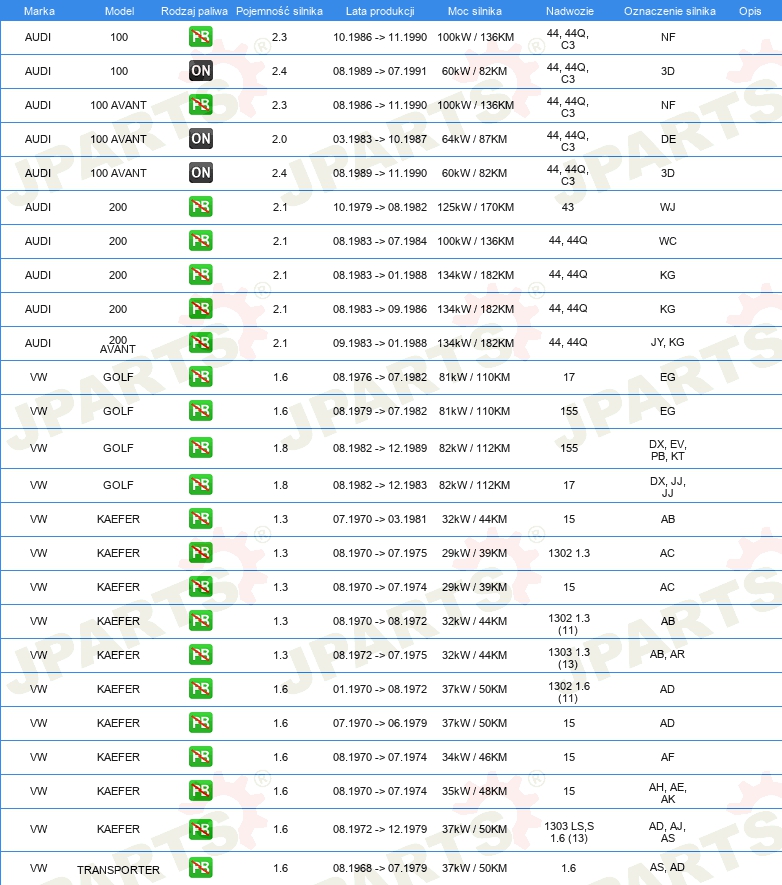Viewport: 782px width, 885px height.
Task: Click petrol icon in AUDI 200 08.1983->01.1988 row
Action: click(x=201, y=275)
